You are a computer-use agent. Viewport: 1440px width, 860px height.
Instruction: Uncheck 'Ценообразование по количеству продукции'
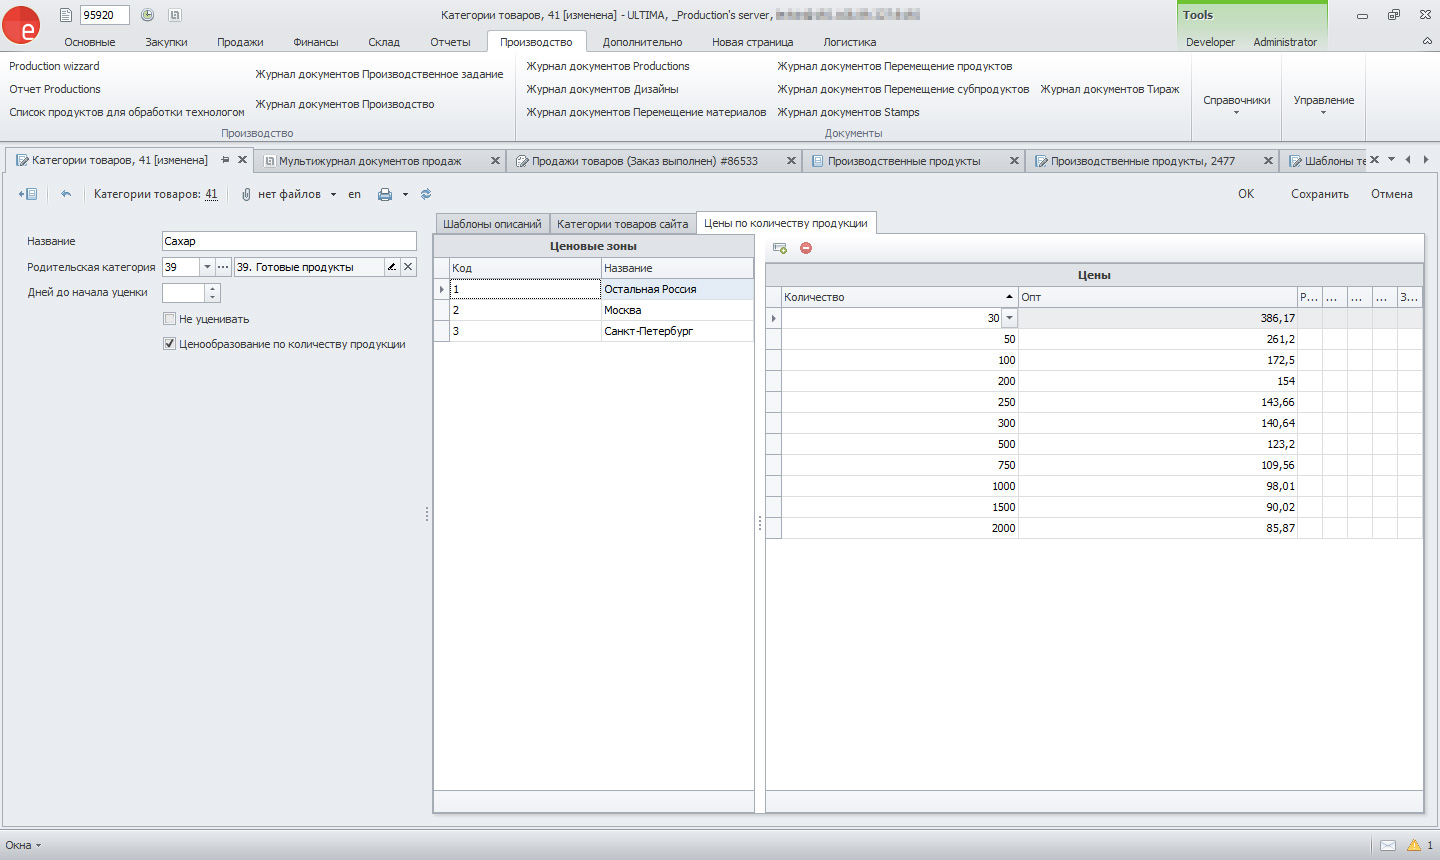coord(169,344)
